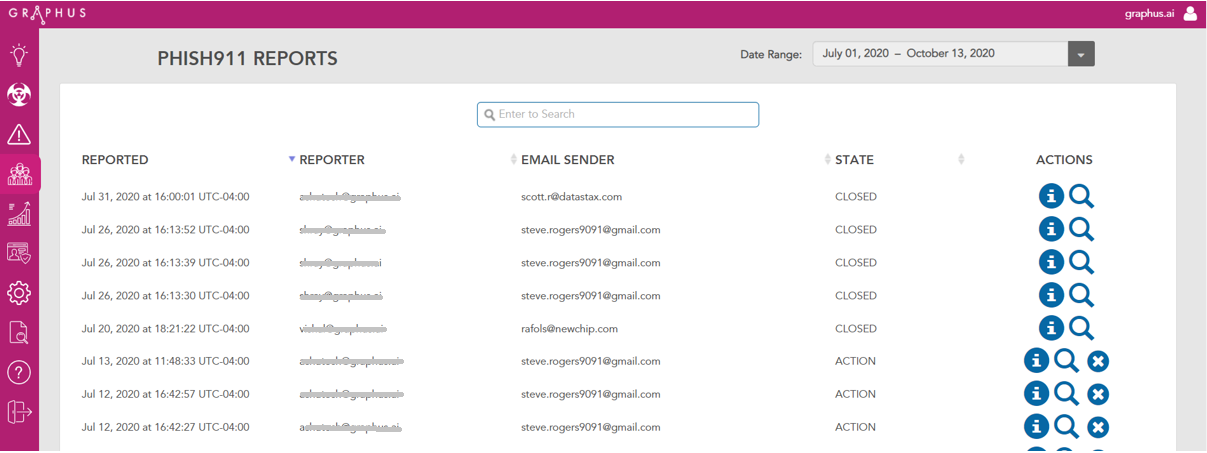
Task: Sort by the REPORTED column header
Action: [115, 160]
